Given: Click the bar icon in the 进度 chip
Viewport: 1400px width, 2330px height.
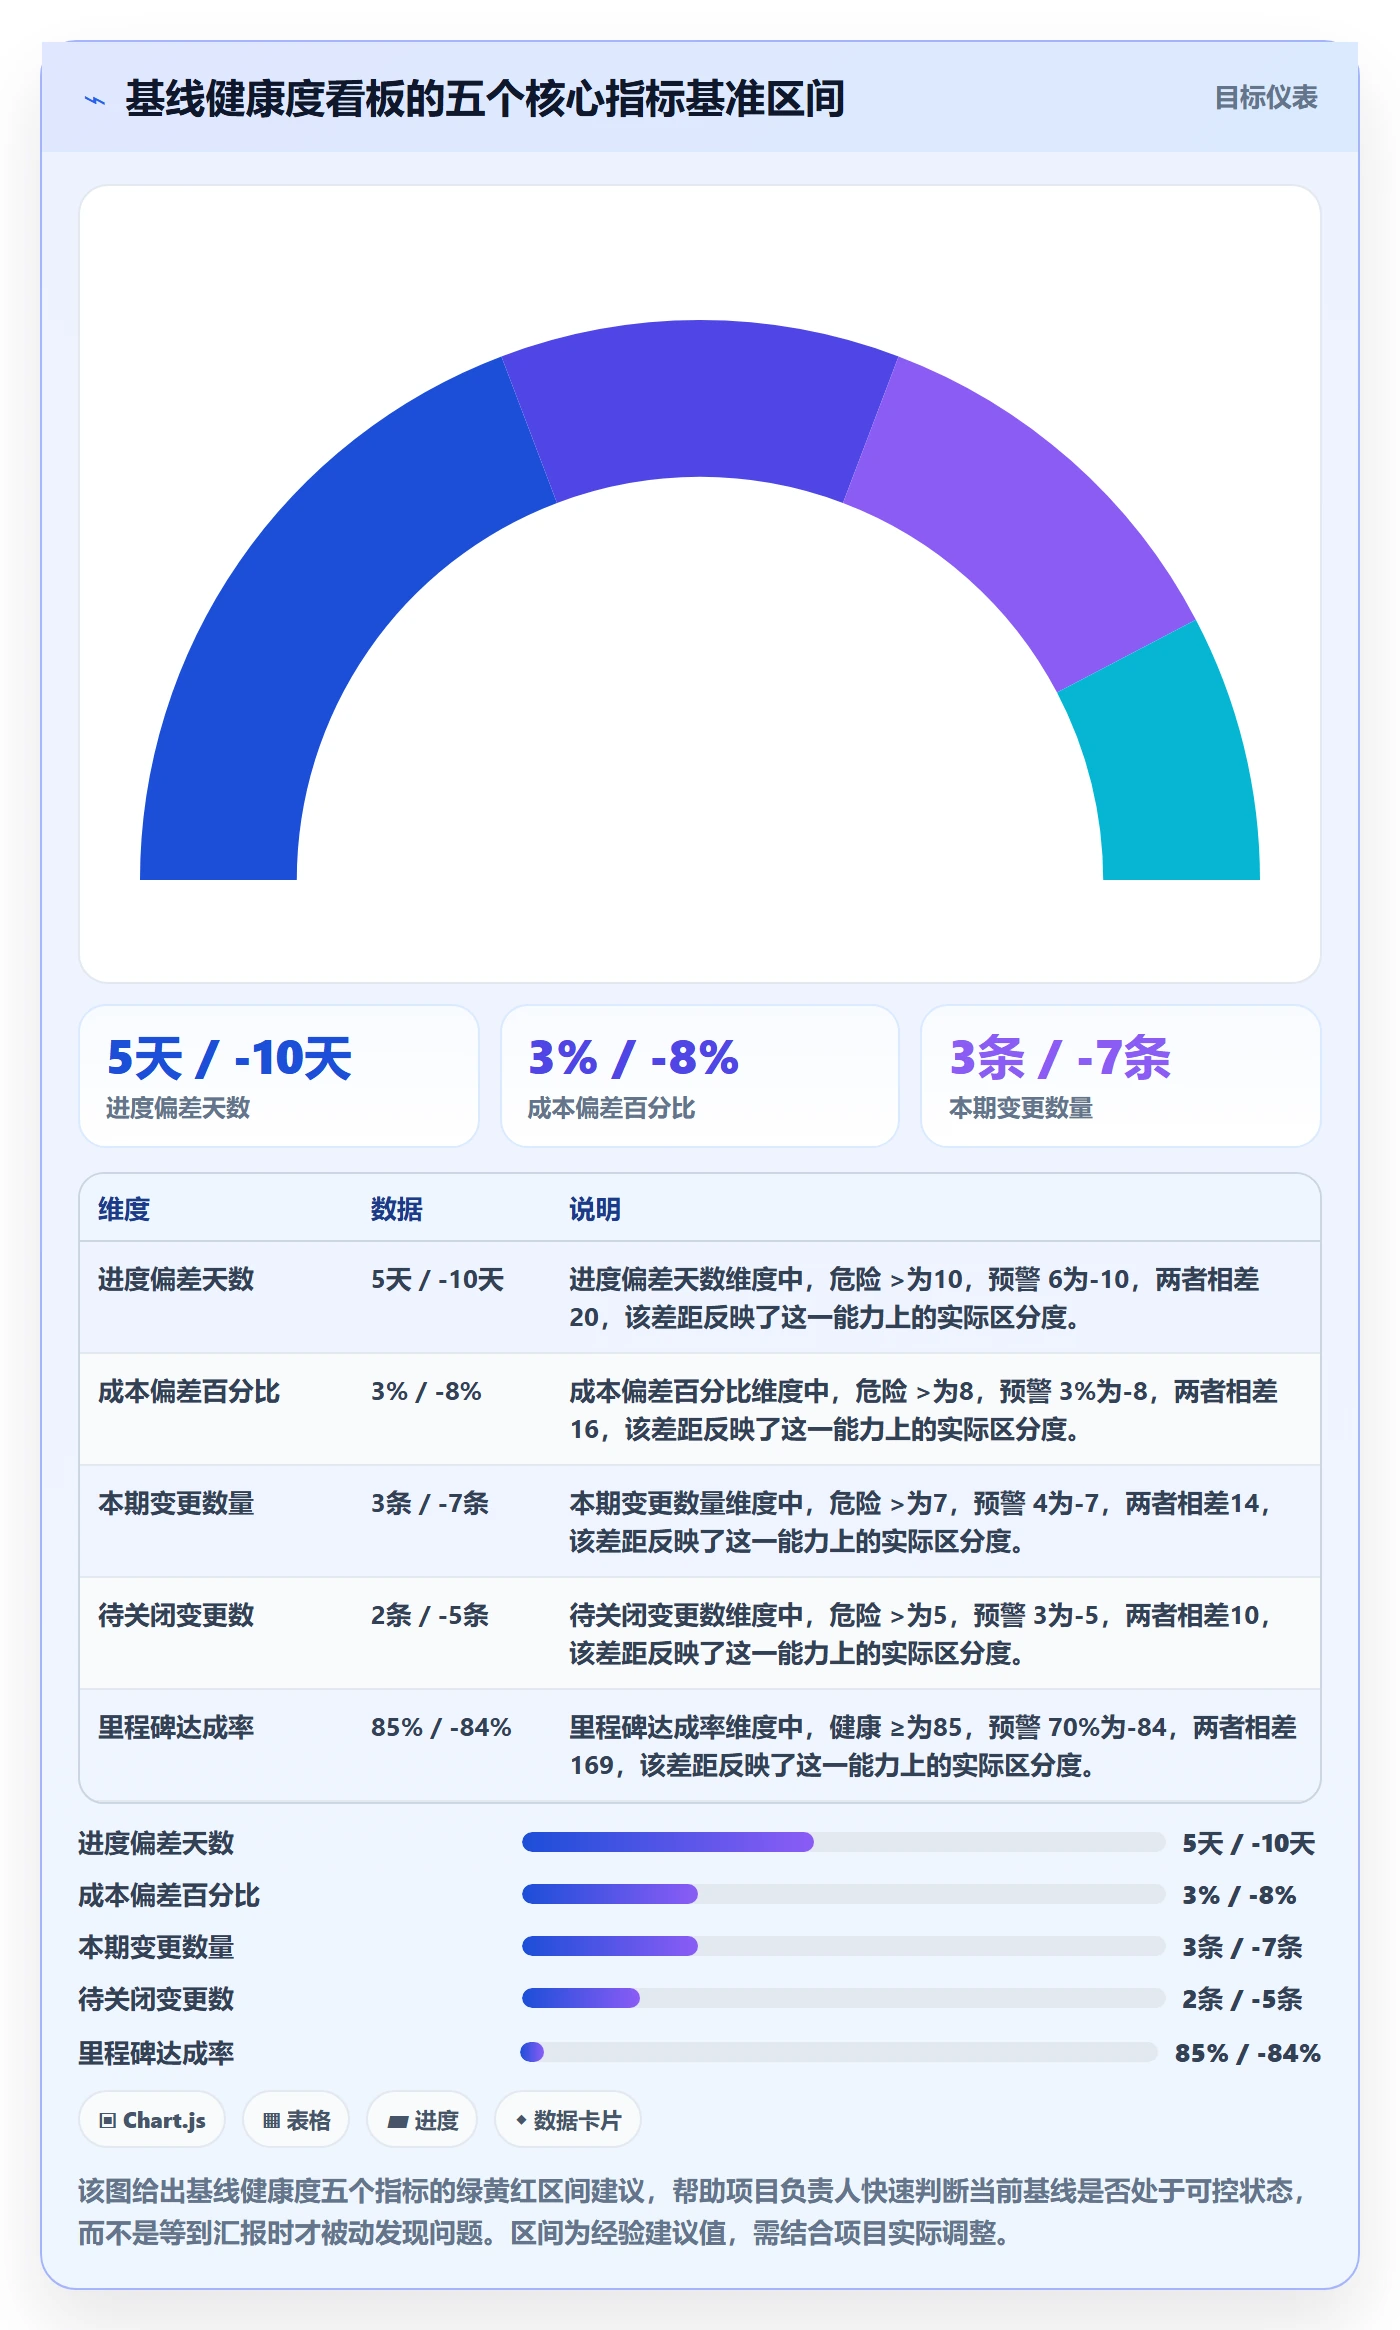Looking at the screenshot, I should coord(397,2121).
